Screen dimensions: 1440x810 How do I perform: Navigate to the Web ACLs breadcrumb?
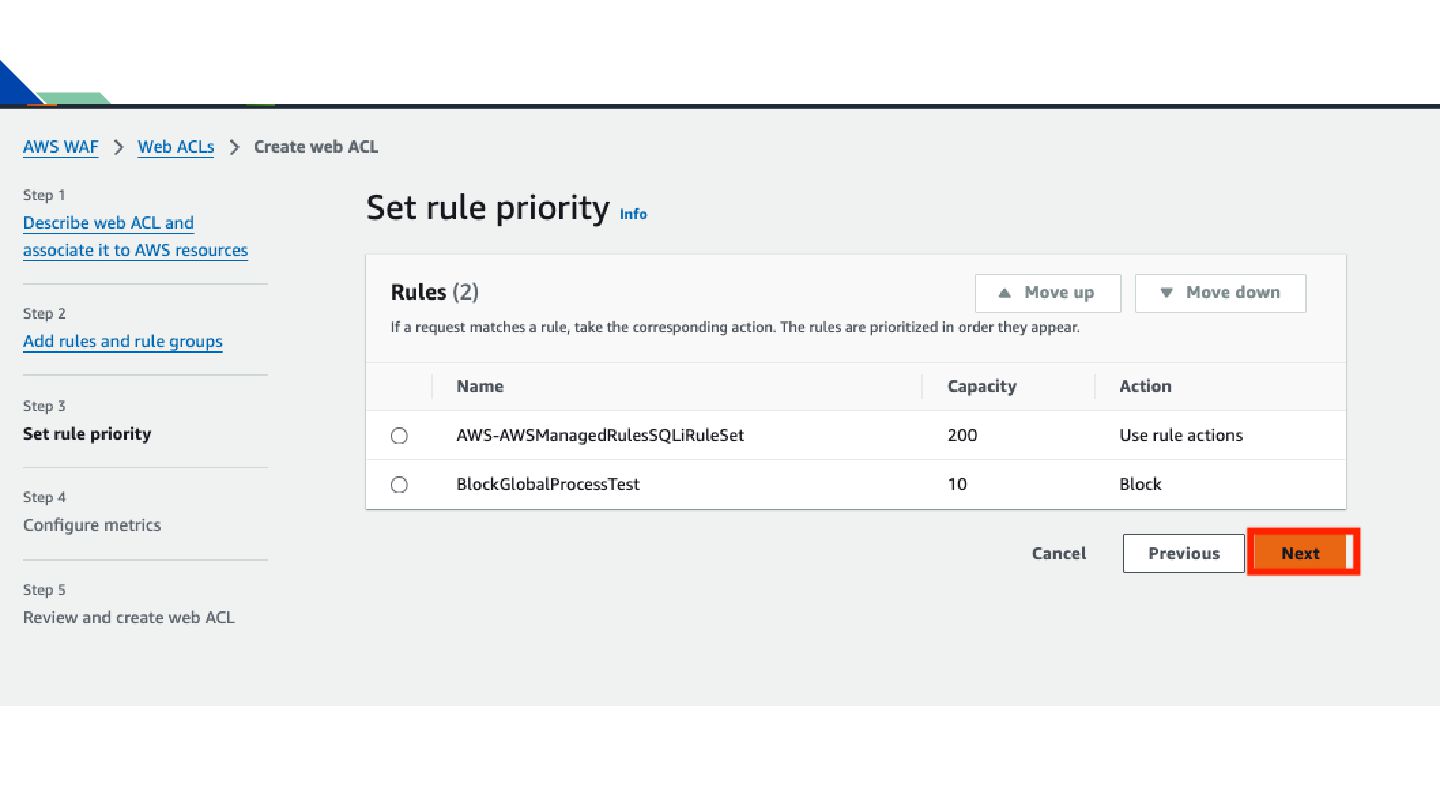pyautogui.click(x=176, y=147)
